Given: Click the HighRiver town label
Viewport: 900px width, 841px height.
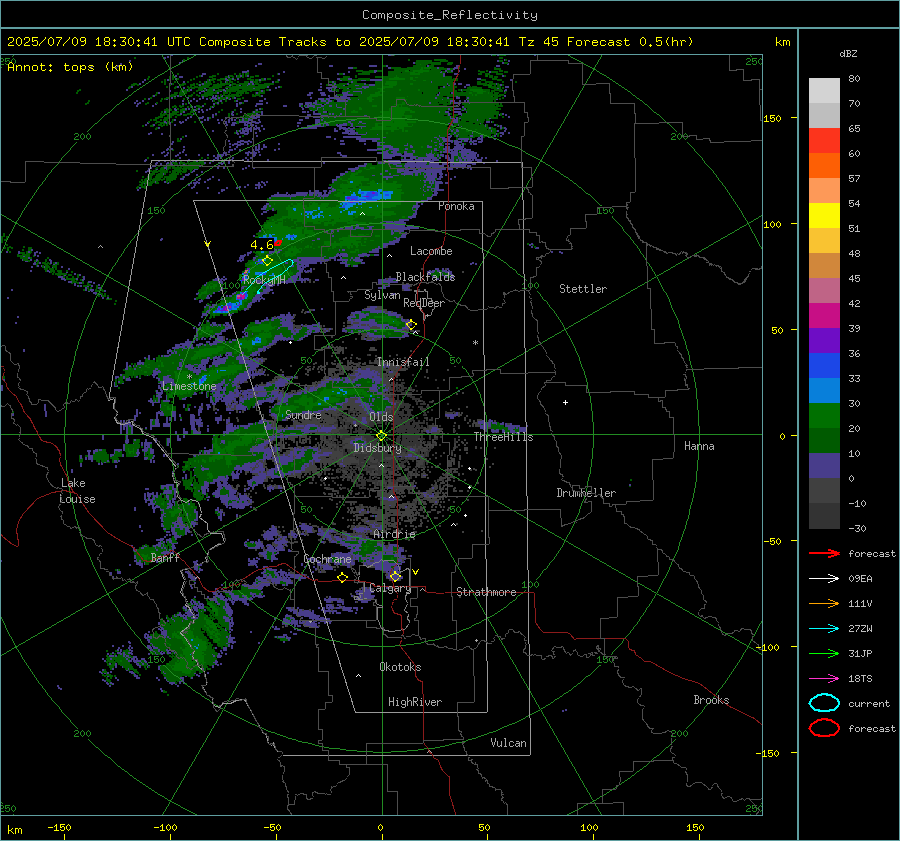Looking at the screenshot, I should point(415,702).
